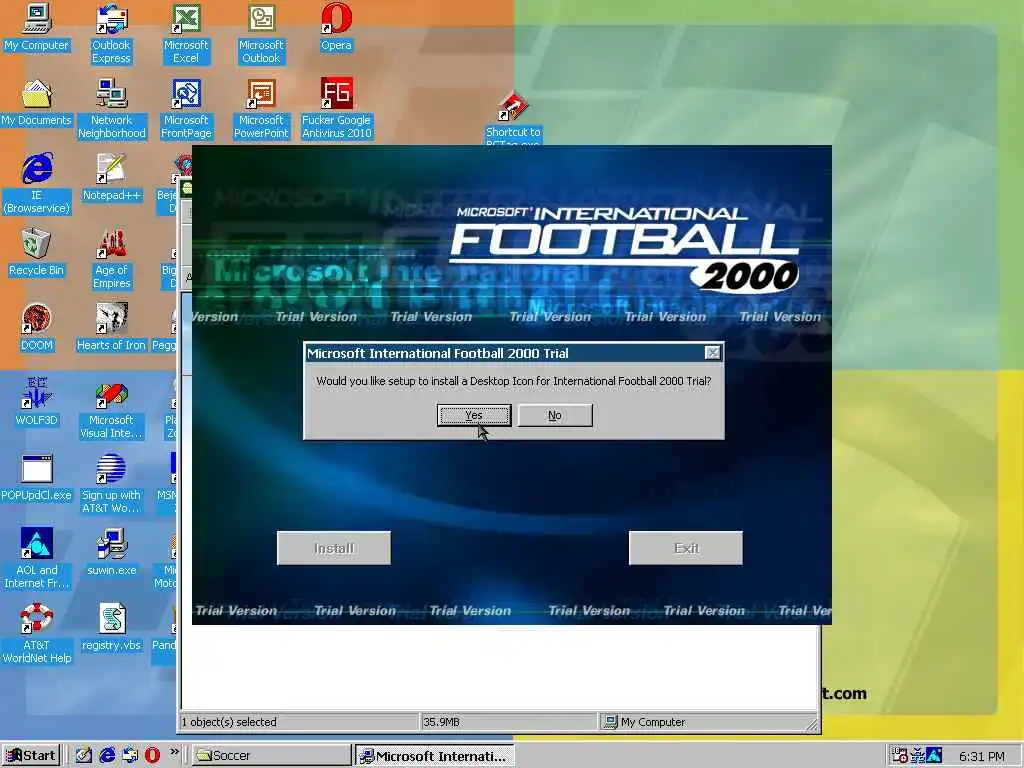The width and height of the screenshot is (1024, 768).
Task: Expand quick launch overflow chevron
Action: tap(174, 752)
